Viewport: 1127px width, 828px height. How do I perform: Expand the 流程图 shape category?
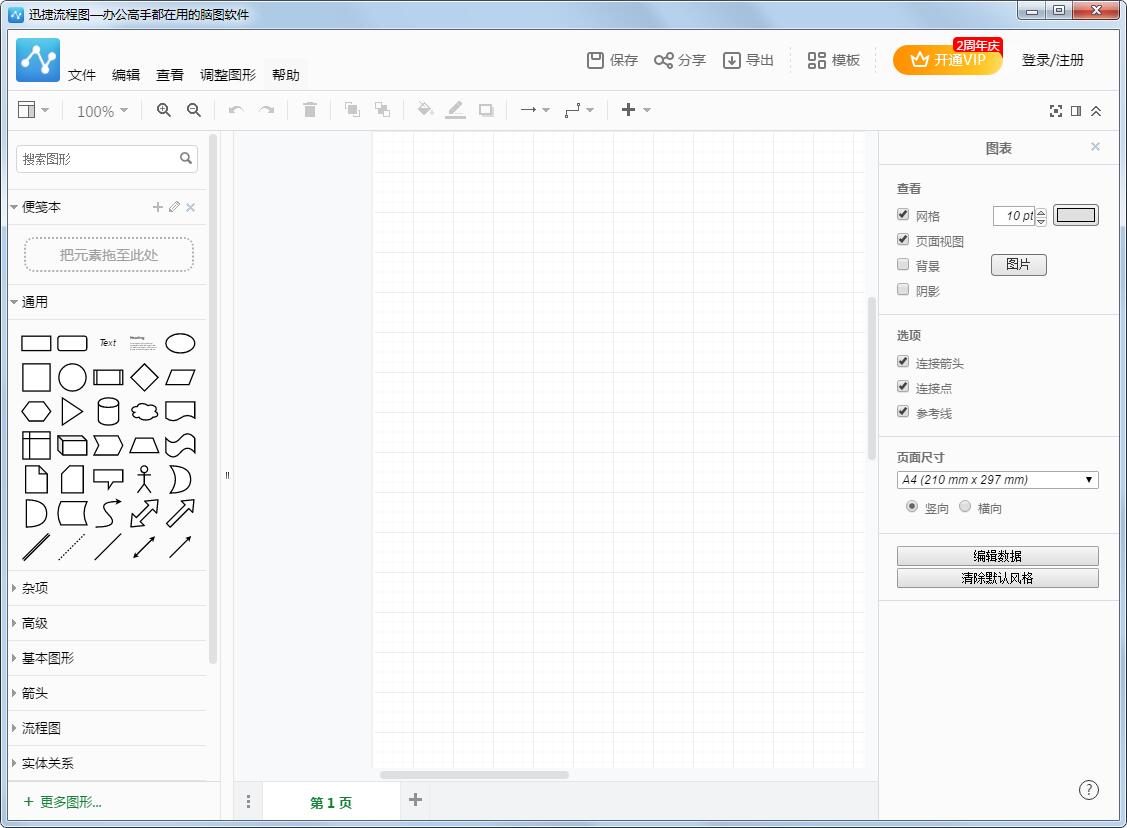108,728
